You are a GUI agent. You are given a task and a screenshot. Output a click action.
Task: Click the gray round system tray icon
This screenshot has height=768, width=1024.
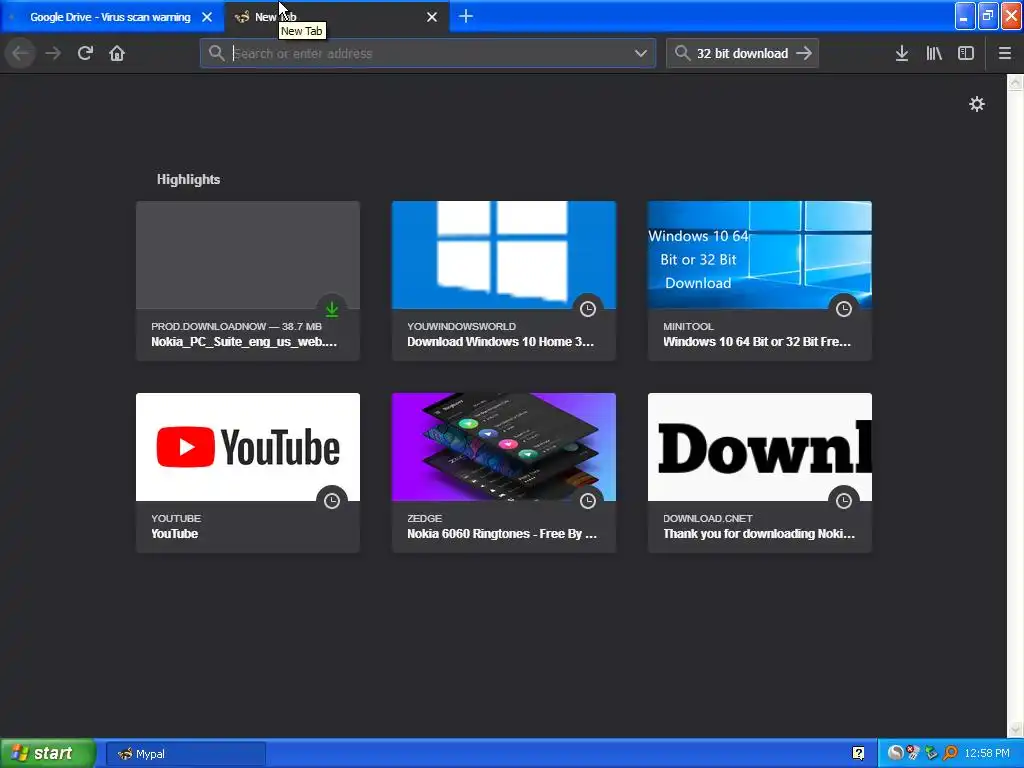click(895, 754)
